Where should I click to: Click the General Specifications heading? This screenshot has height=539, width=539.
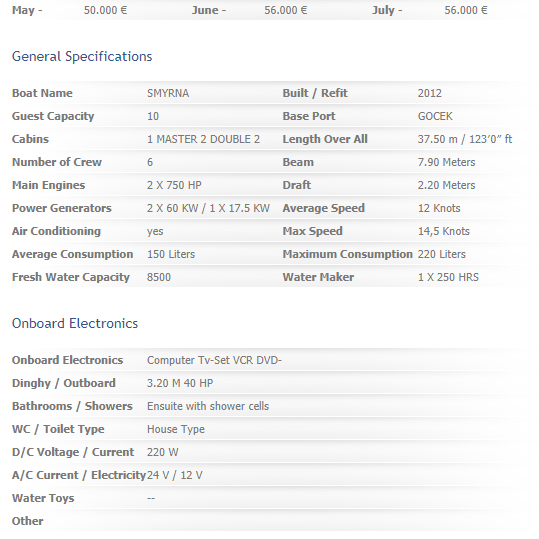tap(82, 56)
